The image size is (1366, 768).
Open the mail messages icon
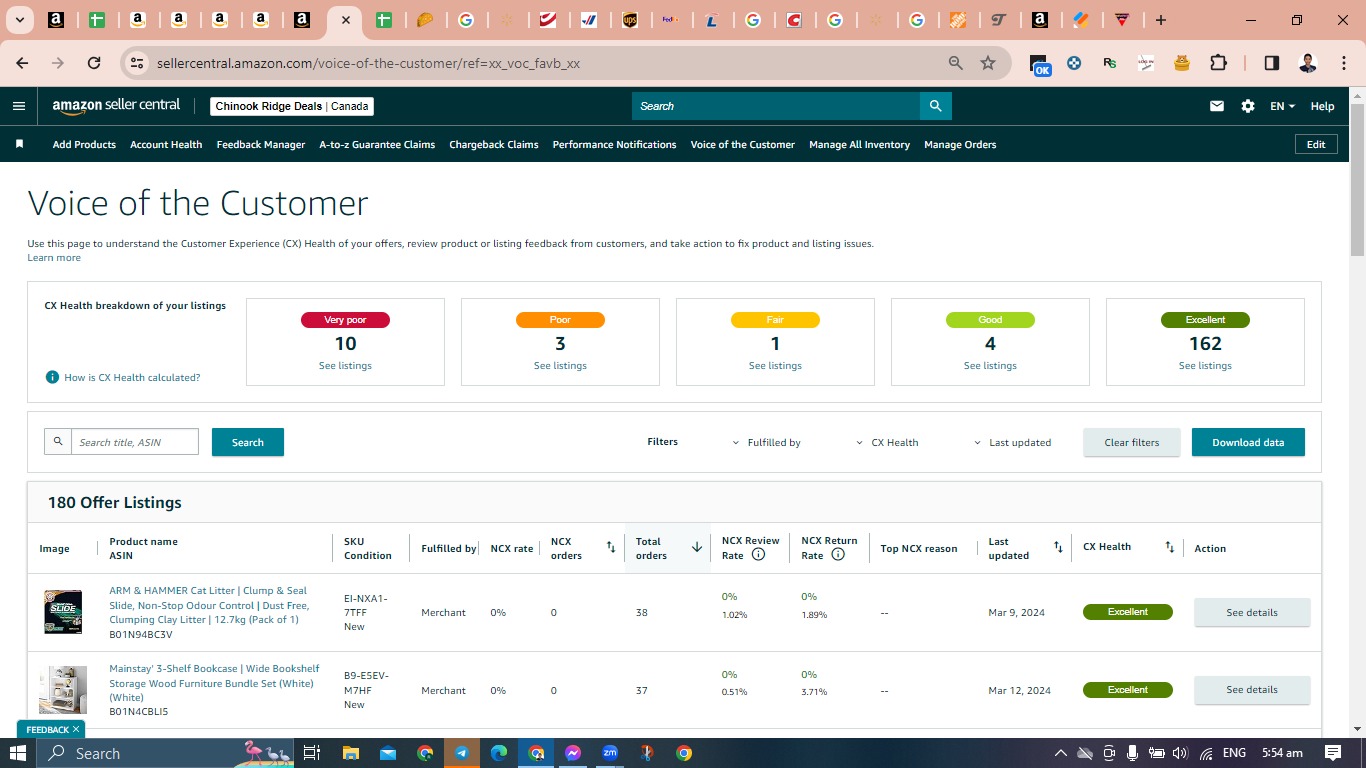(1217, 106)
